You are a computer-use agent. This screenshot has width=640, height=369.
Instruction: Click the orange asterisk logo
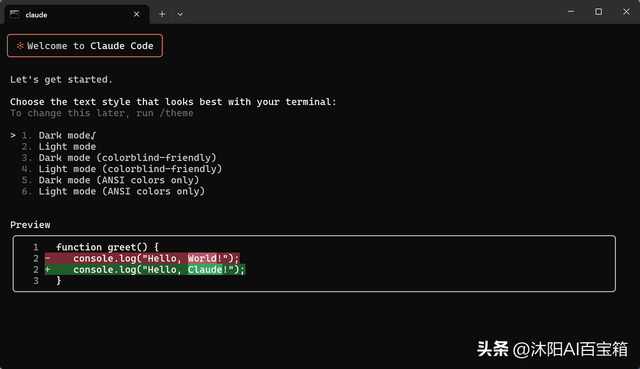(20, 46)
